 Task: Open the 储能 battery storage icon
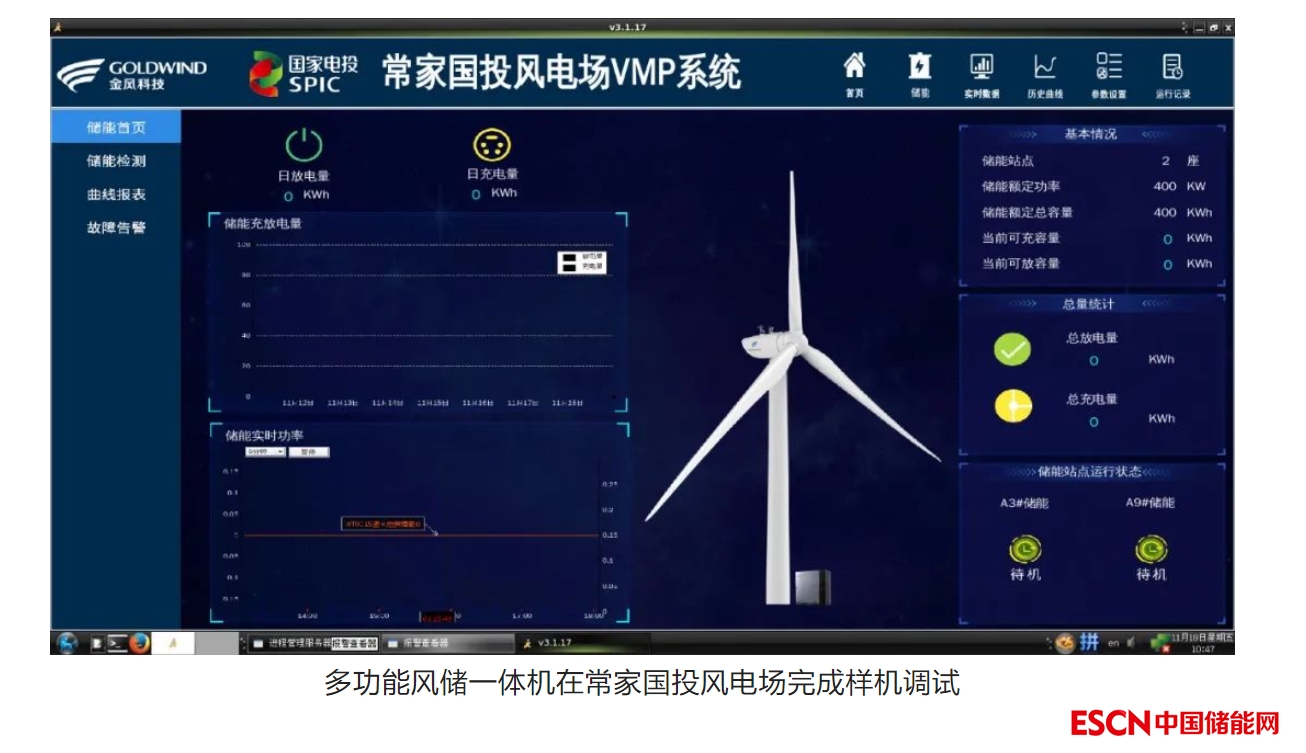tap(919, 71)
